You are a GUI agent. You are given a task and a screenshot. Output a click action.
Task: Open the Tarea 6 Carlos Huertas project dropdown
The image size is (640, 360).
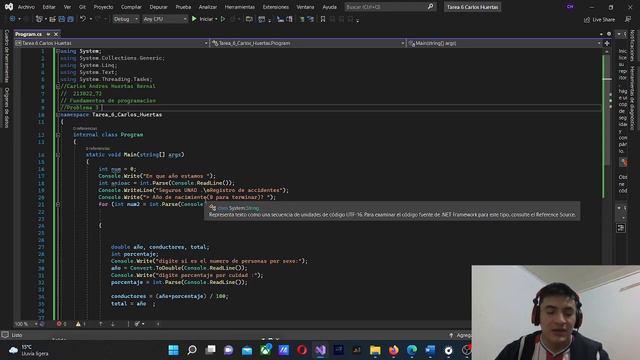112,43
